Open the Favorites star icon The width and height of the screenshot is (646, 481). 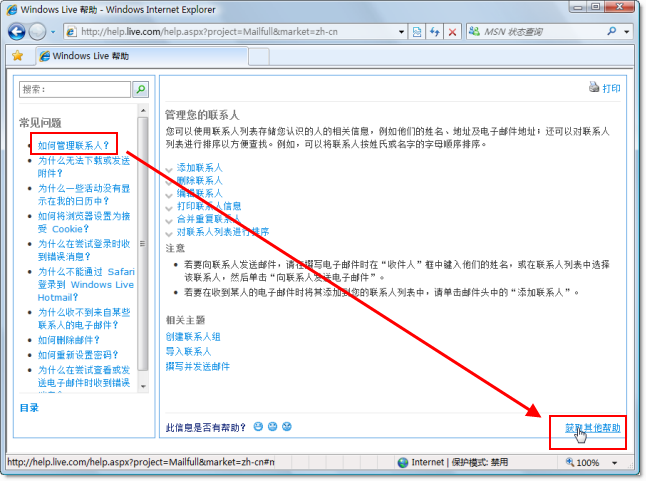tap(17, 56)
